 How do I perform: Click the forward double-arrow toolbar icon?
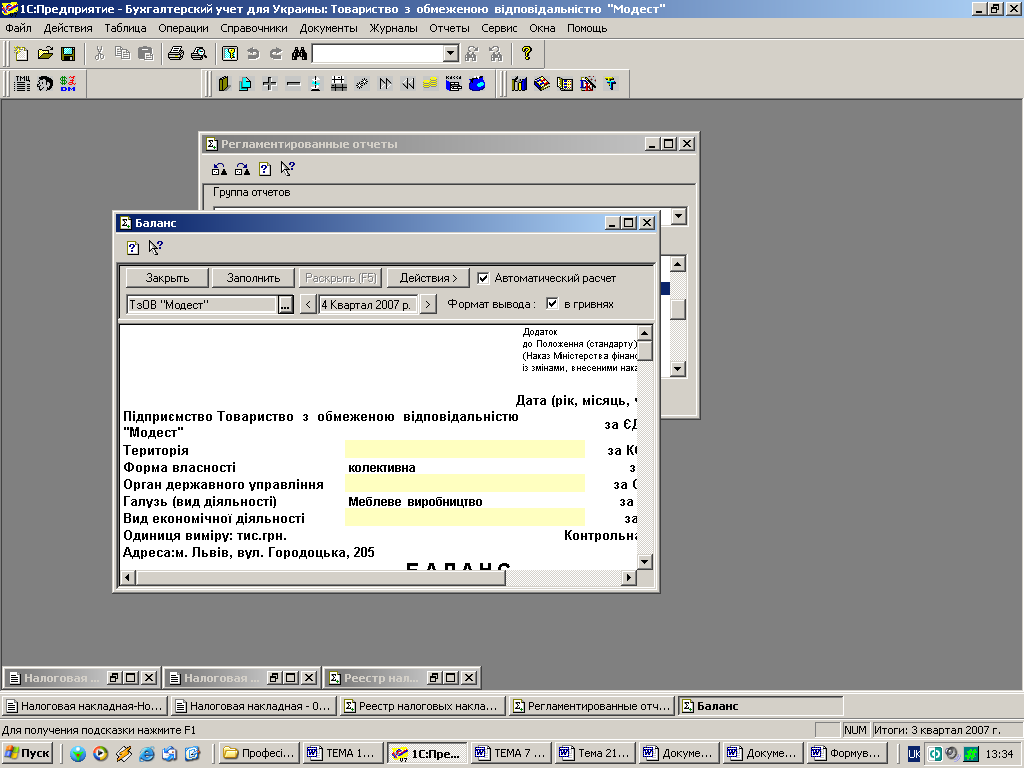[385, 84]
